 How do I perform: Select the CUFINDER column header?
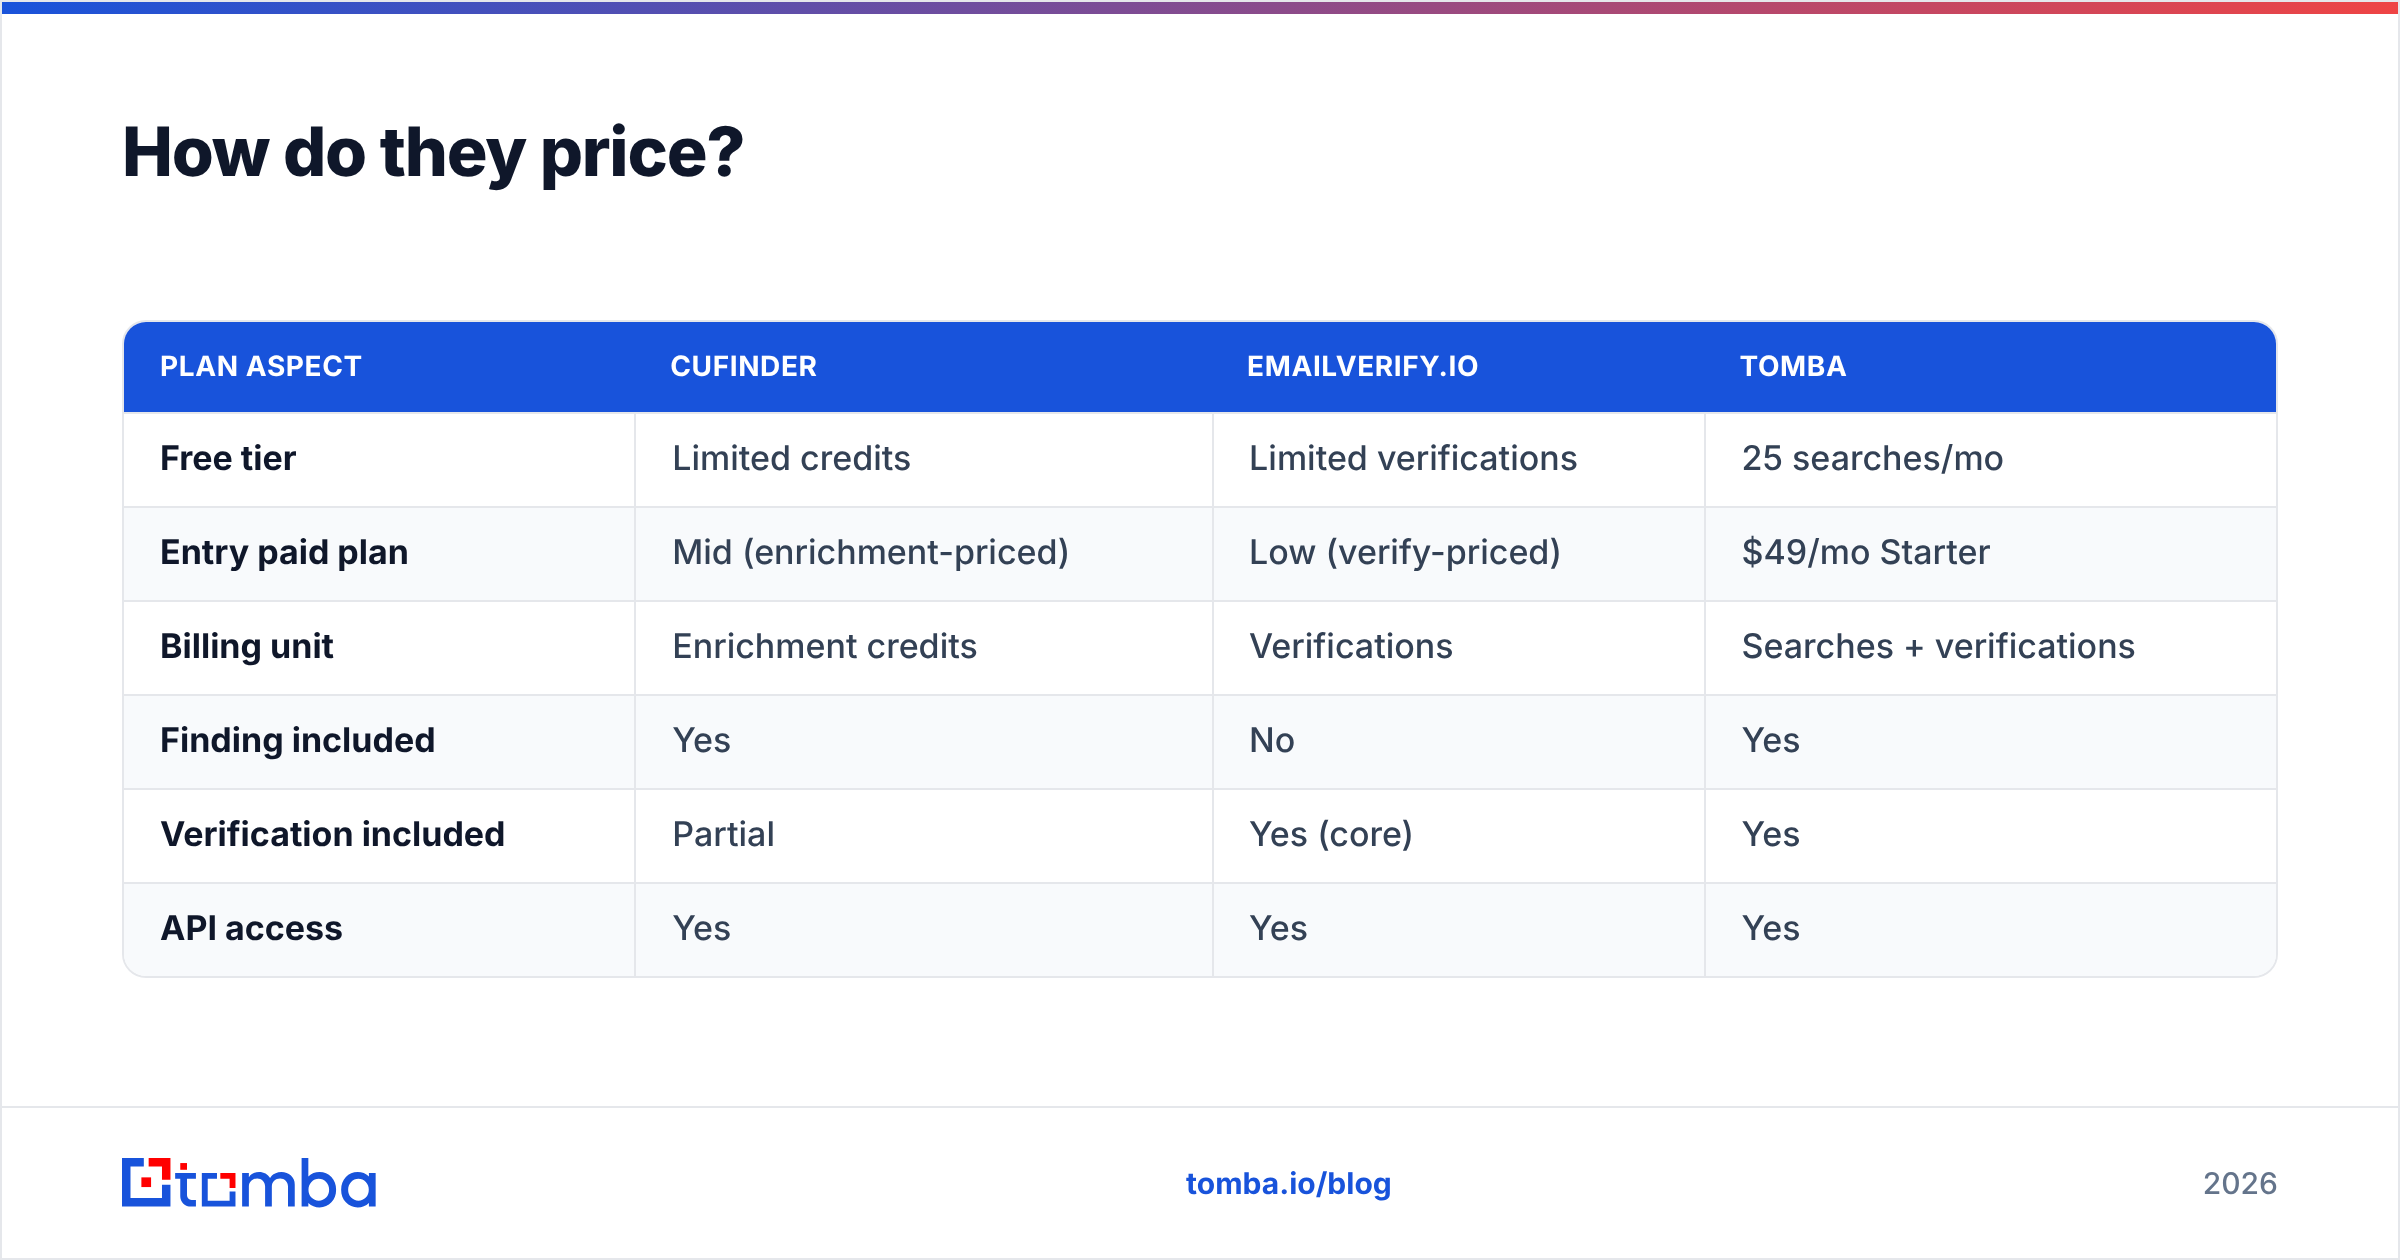(743, 366)
